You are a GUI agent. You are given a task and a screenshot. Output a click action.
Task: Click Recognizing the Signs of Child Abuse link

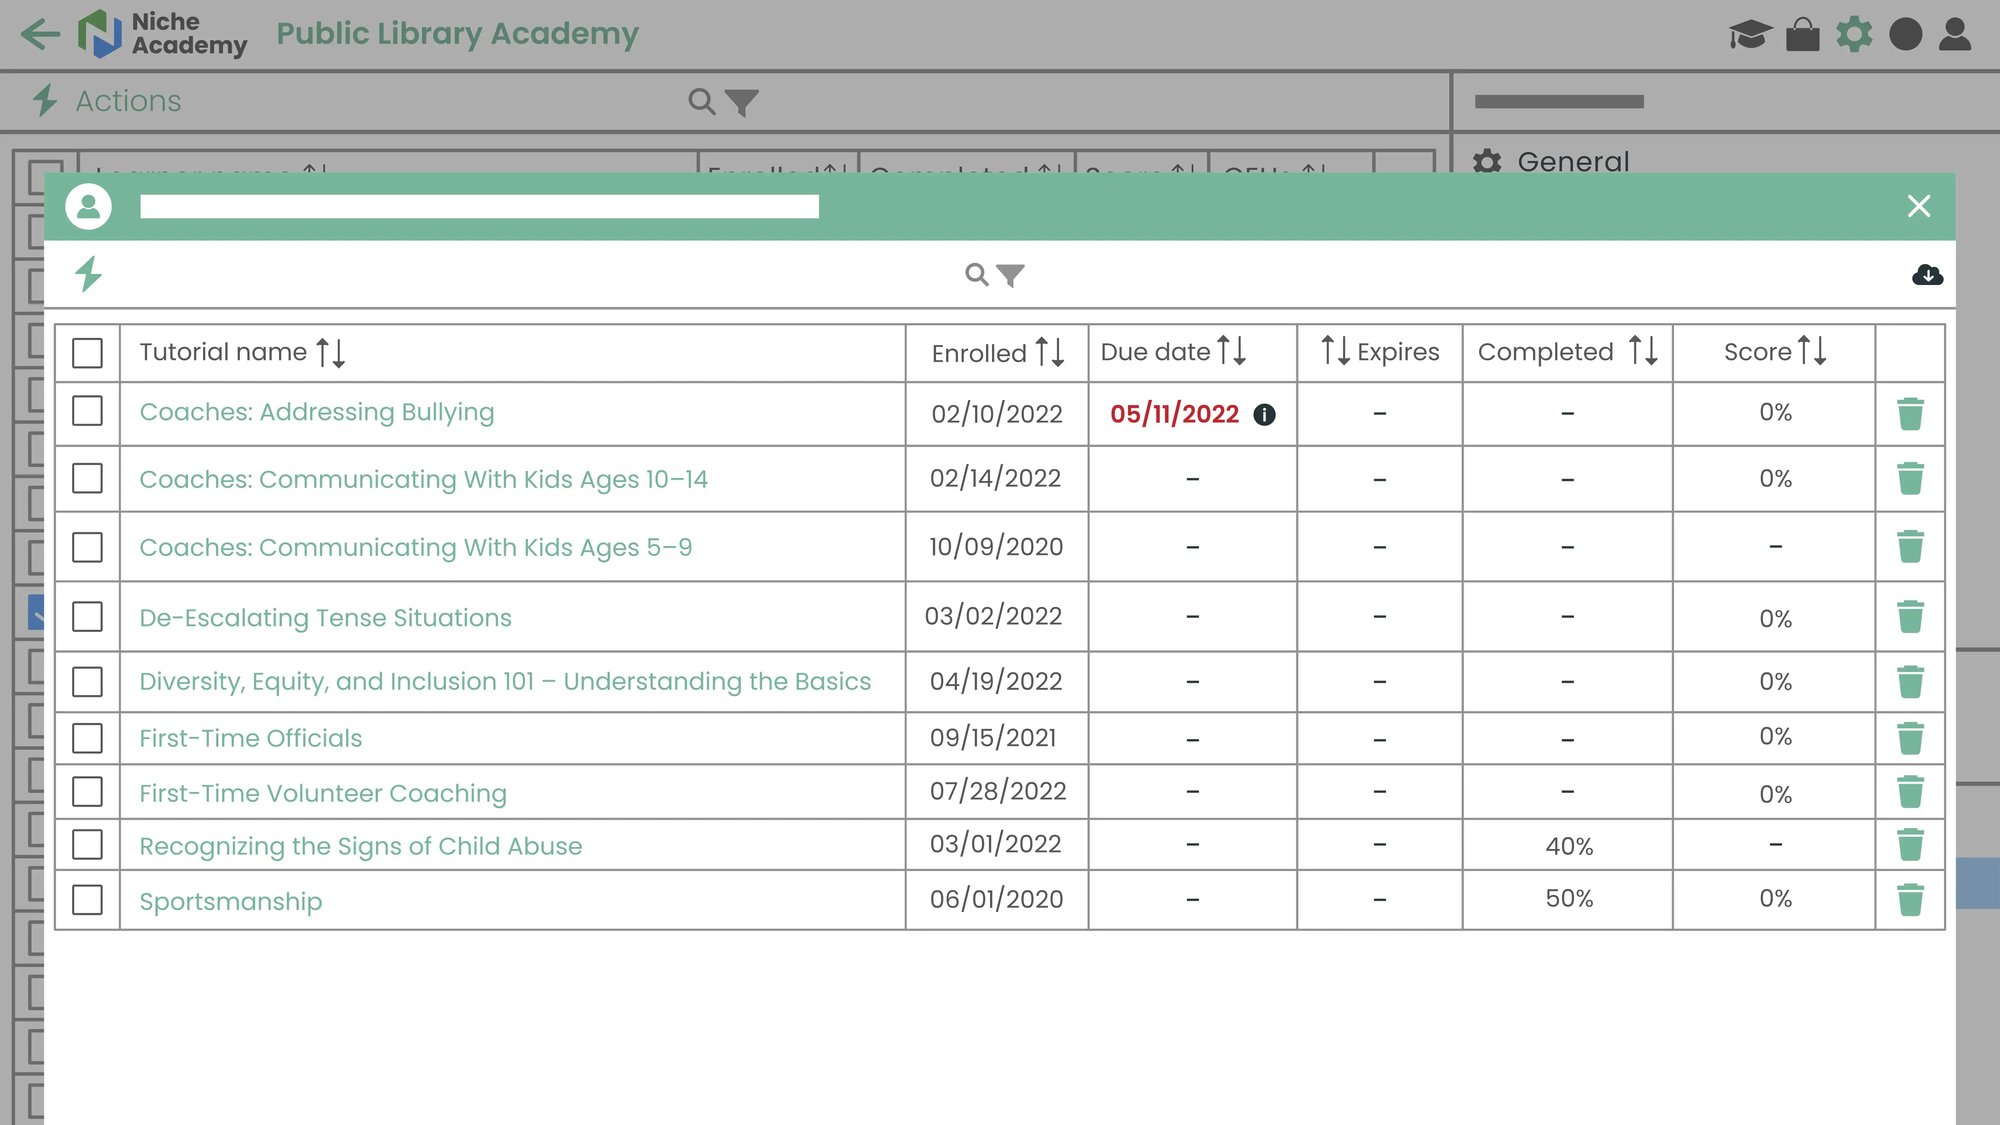[x=361, y=845]
